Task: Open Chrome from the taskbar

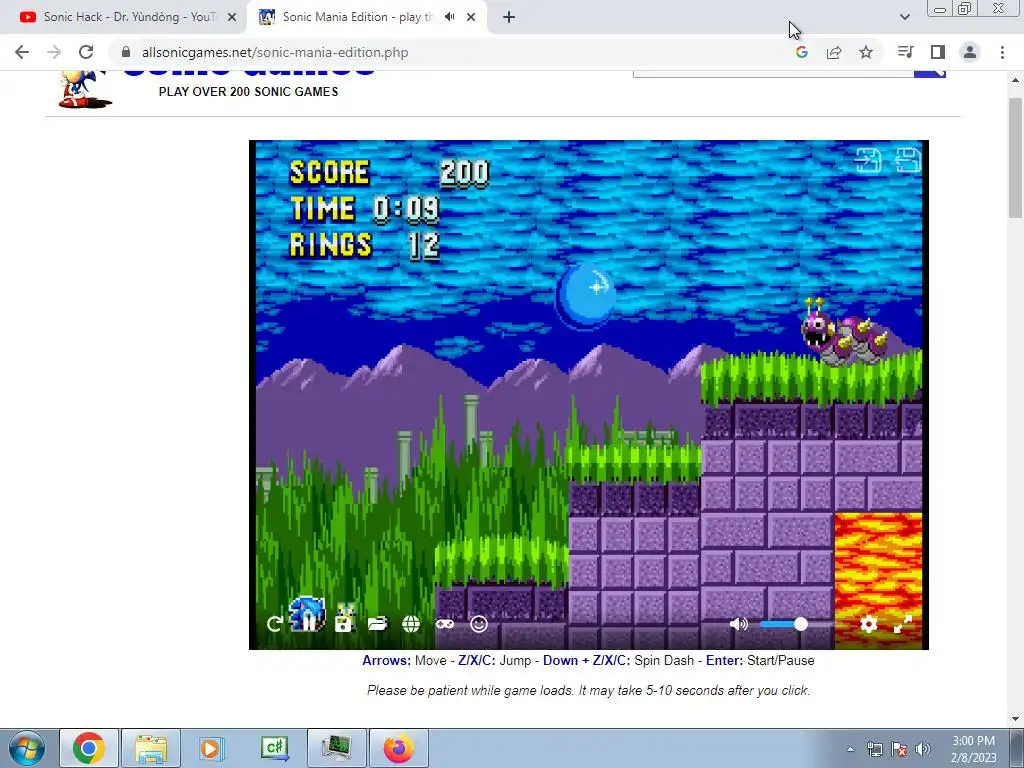Action: 89,748
